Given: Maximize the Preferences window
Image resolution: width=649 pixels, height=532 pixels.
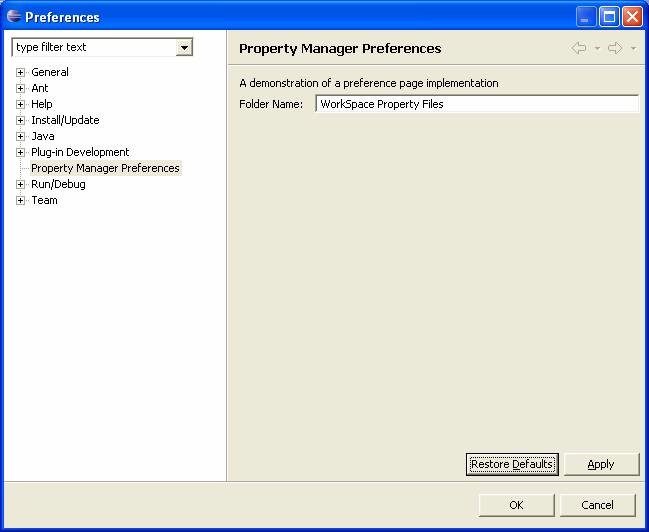Looking at the screenshot, I should point(609,17).
